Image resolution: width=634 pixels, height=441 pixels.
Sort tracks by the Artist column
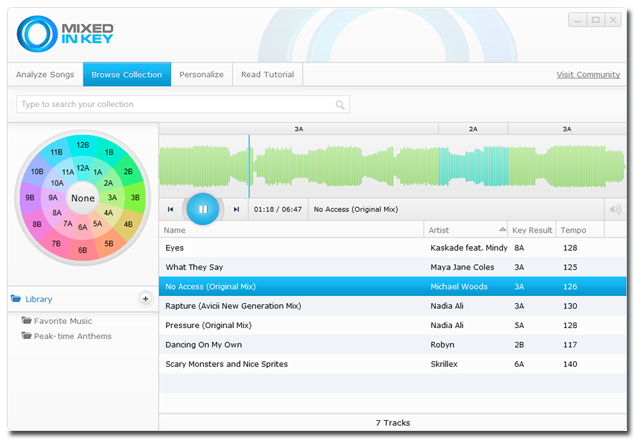(x=466, y=230)
